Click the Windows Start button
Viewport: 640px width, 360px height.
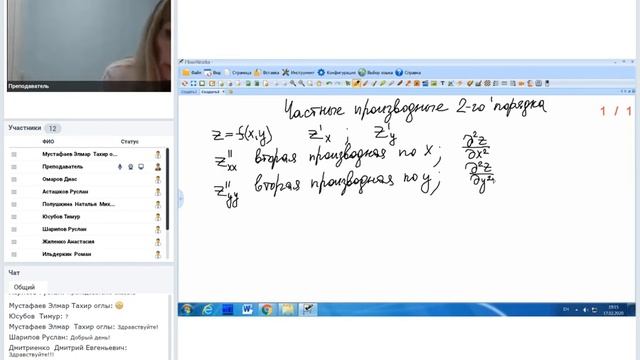pos(187,310)
